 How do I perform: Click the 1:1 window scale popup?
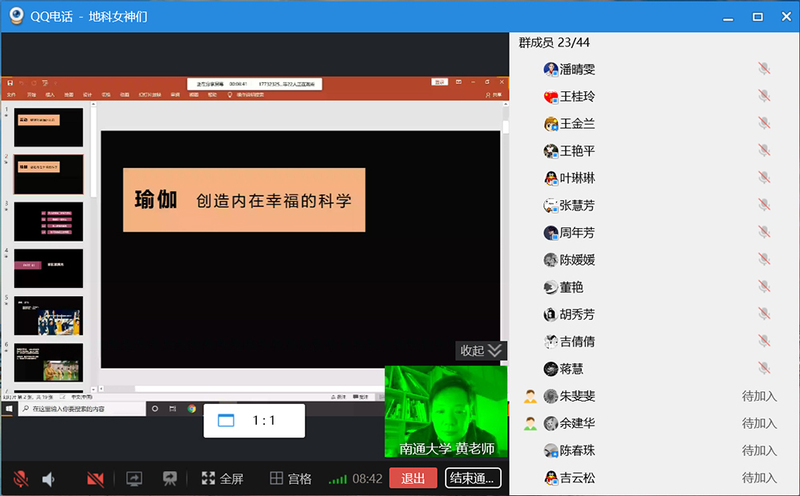click(x=254, y=421)
